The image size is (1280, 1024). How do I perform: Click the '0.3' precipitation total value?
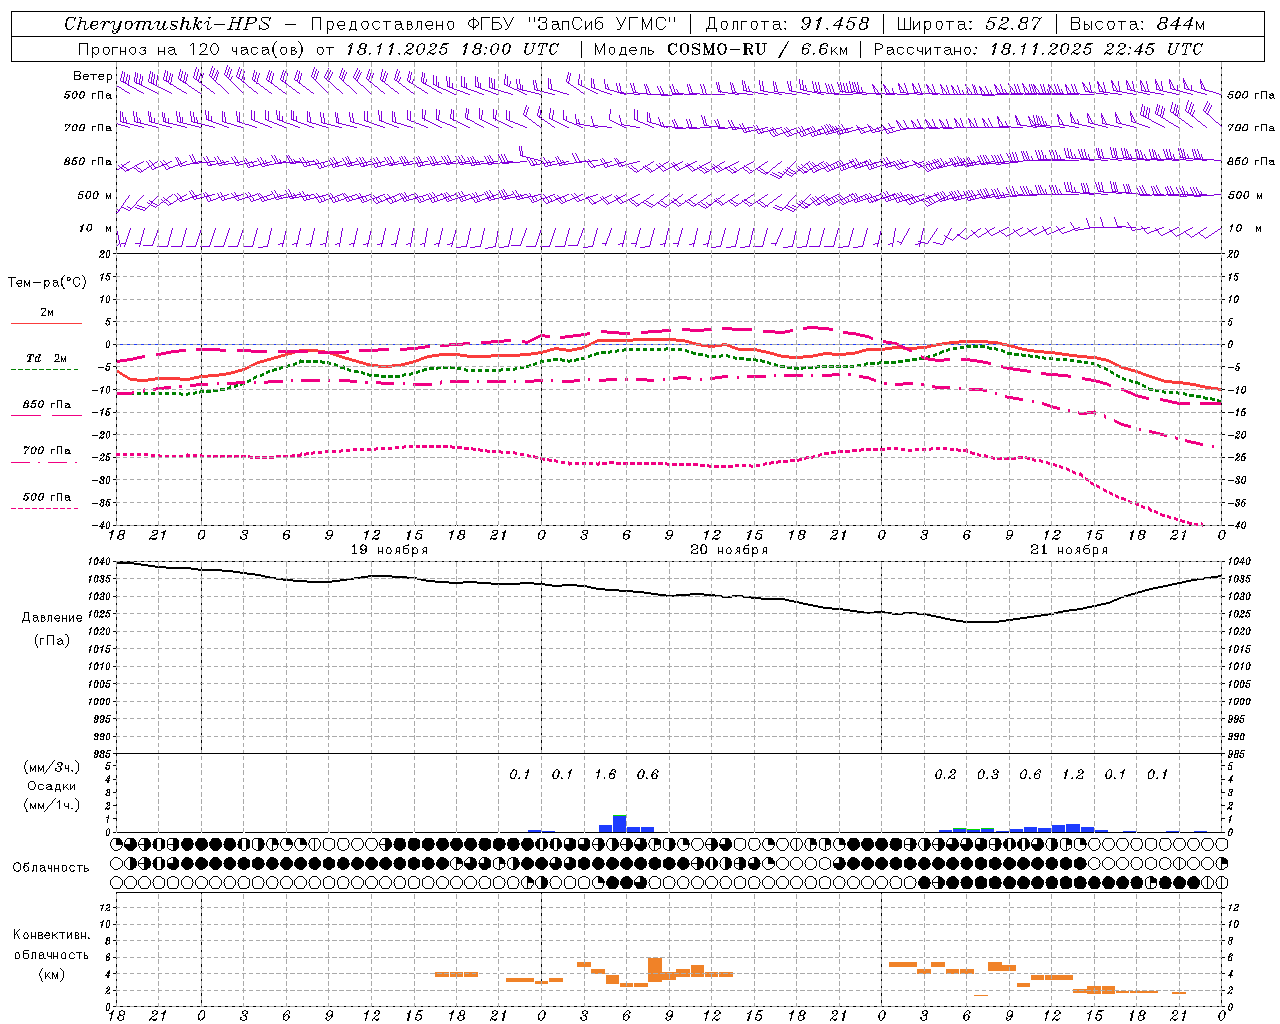point(988,774)
